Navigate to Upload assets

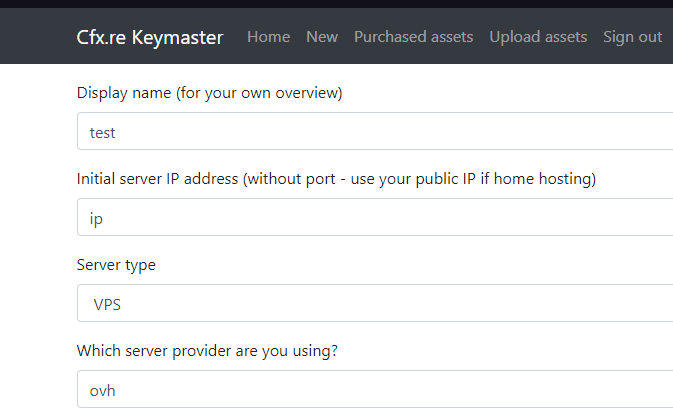538,37
